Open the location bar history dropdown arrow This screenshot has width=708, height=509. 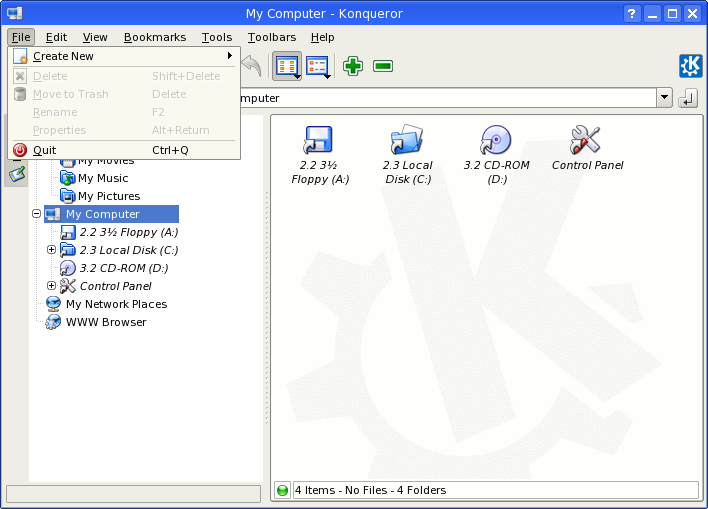pyautogui.click(x=664, y=98)
